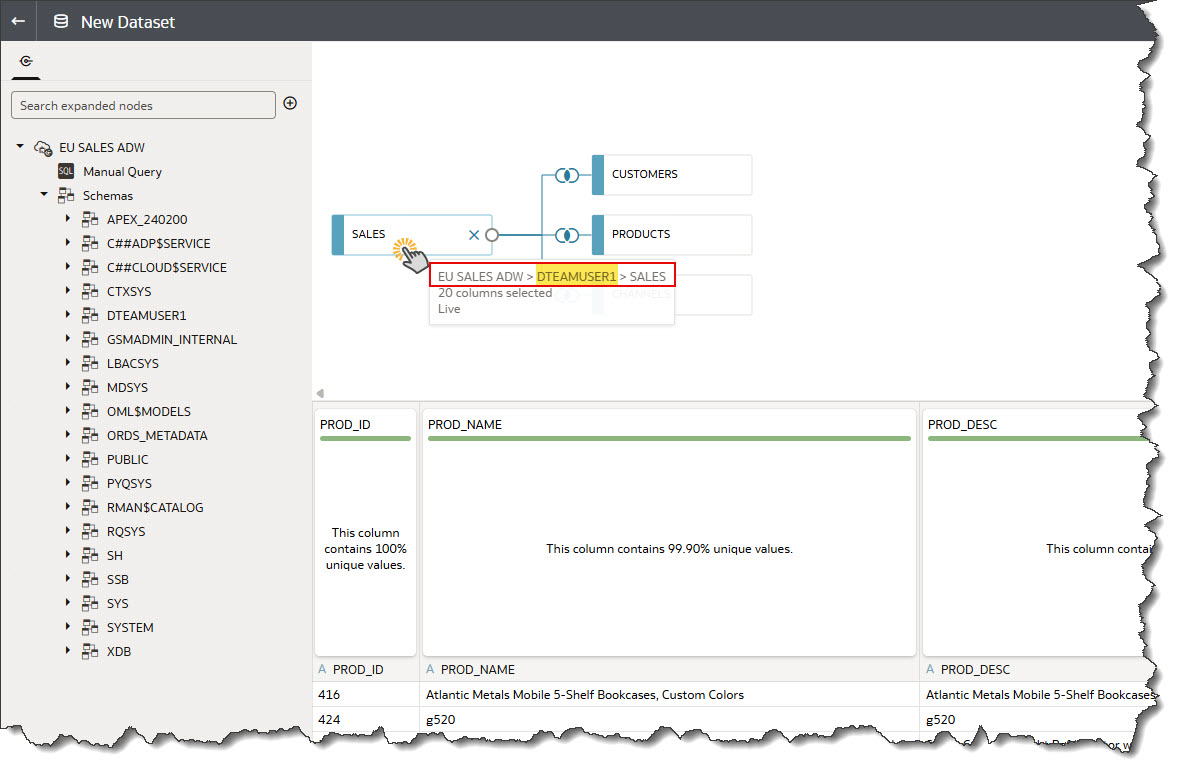Select the DTEAMUSER1 schema label
The height and width of the screenshot is (771, 1183).
pyautogui.click(x=146, y=315)
